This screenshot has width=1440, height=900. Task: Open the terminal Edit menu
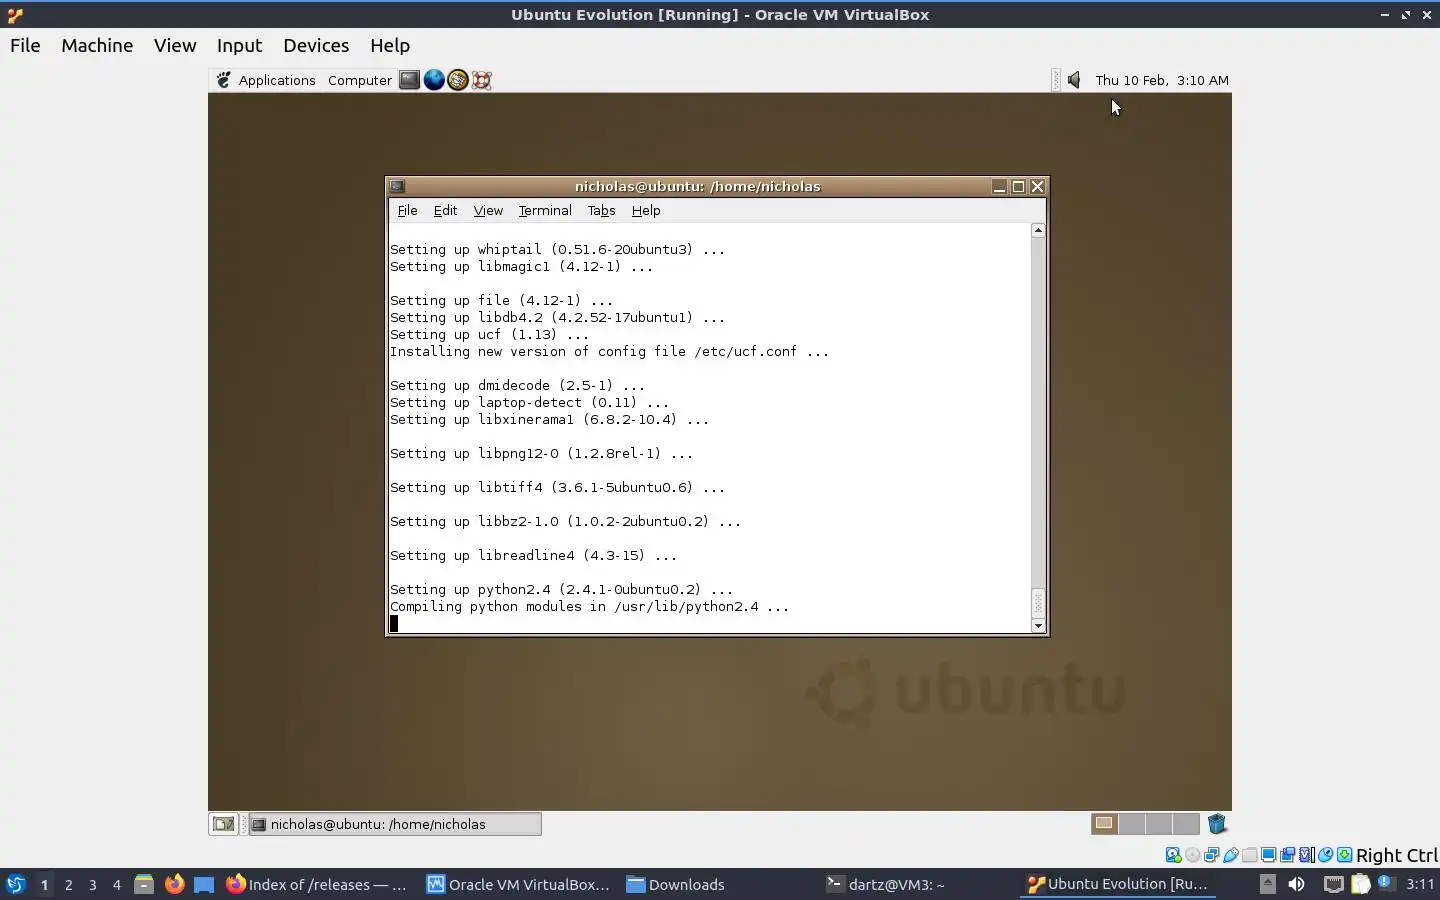(445, 210)
